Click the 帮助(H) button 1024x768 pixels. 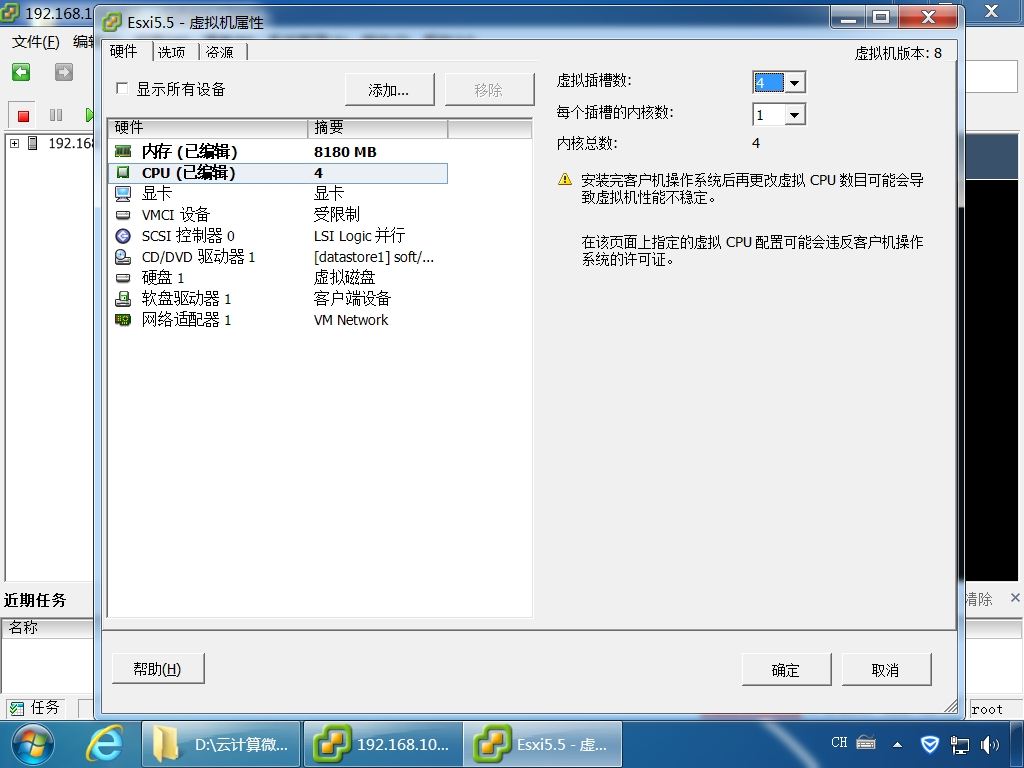157,669
